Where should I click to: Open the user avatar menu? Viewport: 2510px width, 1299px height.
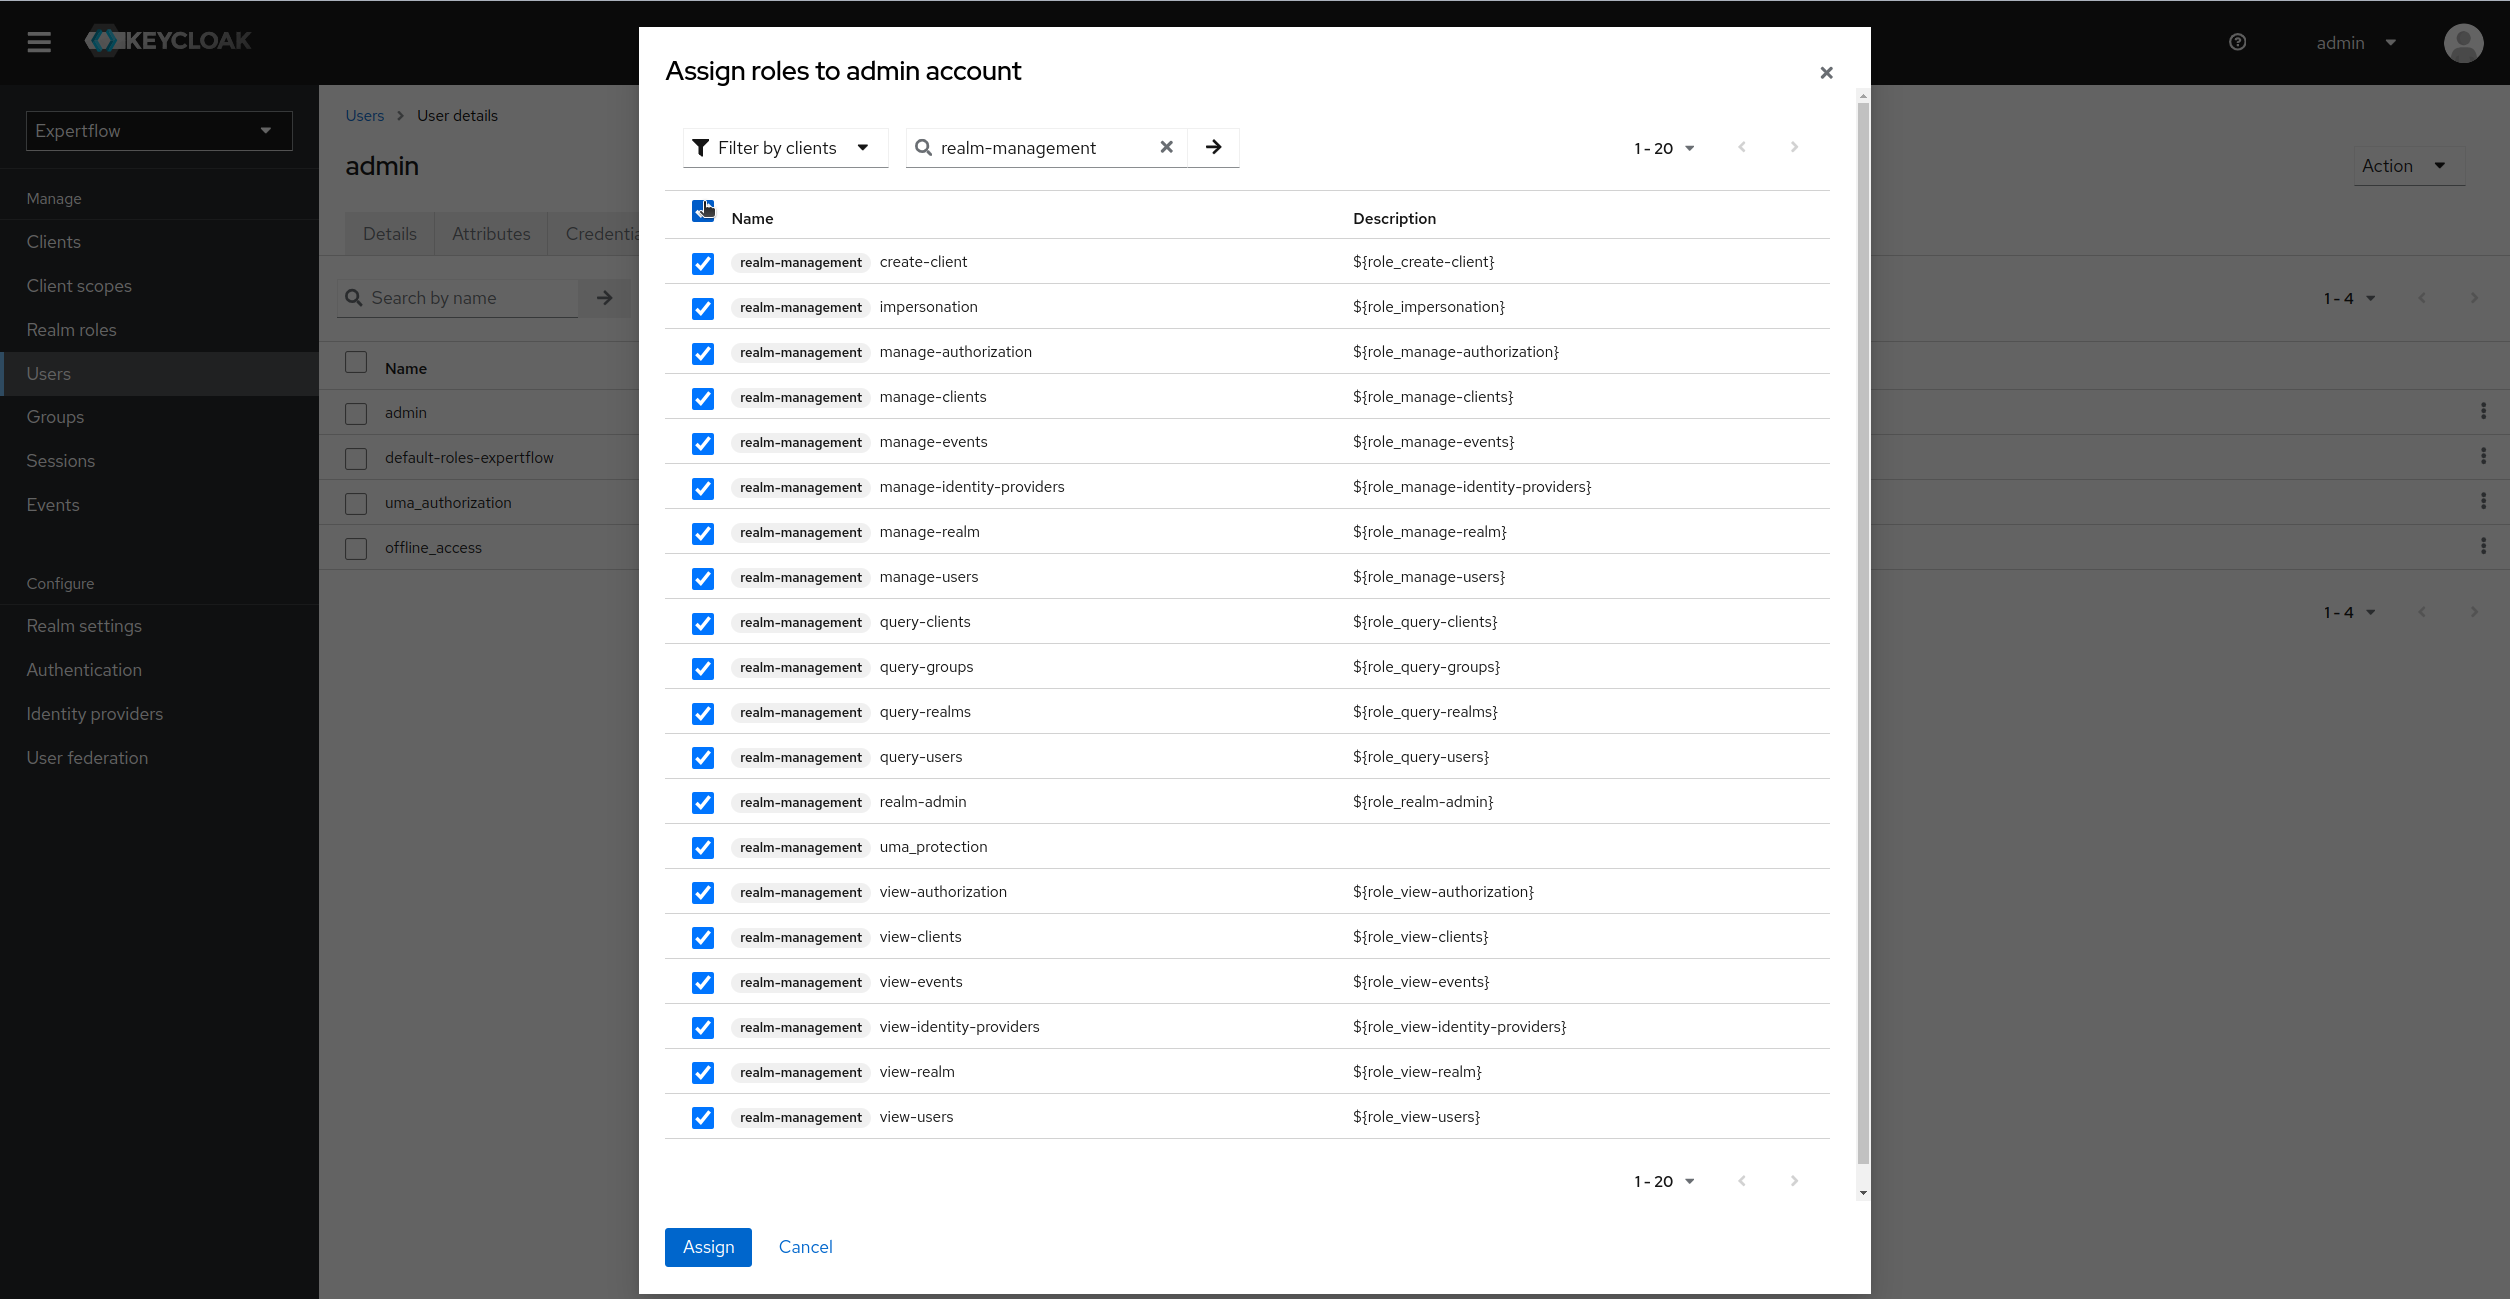tap(2463, 43)
